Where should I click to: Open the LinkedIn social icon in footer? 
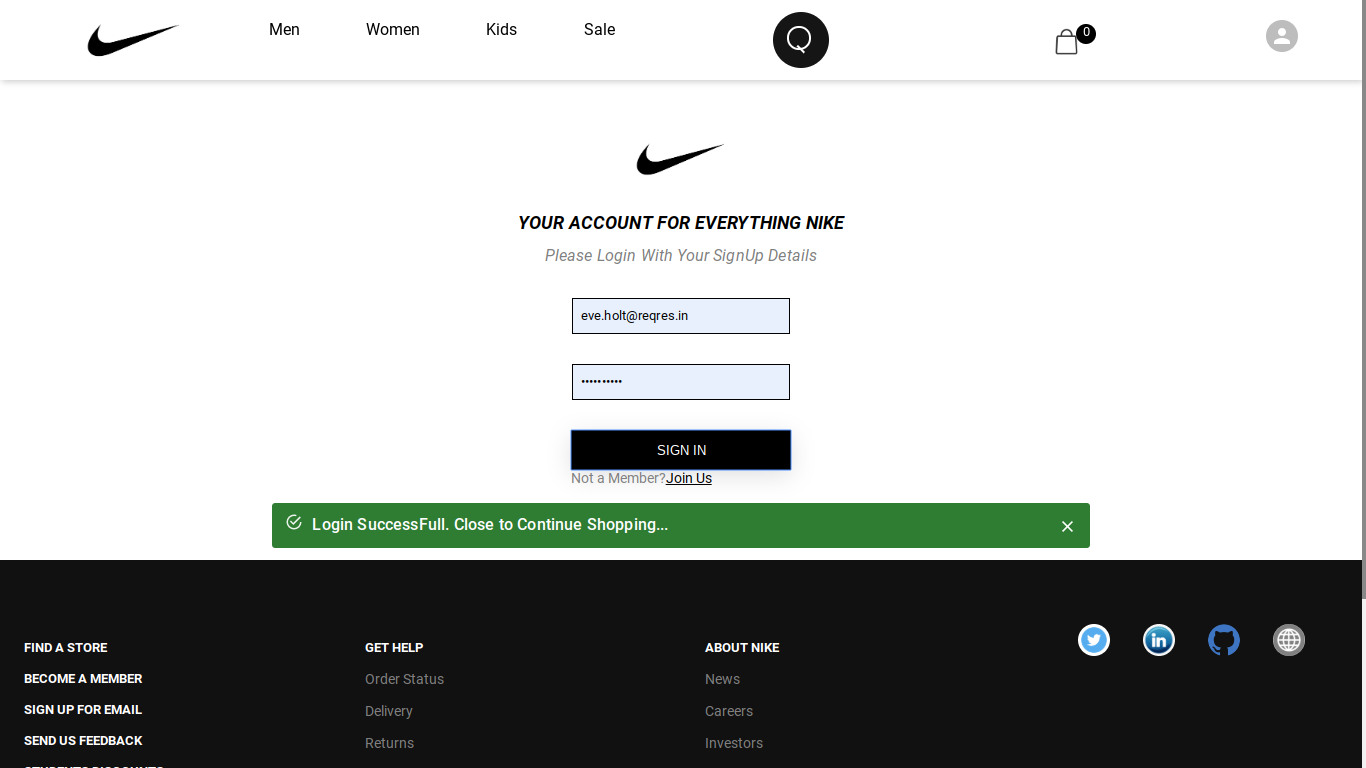[x=1159, y=640]
